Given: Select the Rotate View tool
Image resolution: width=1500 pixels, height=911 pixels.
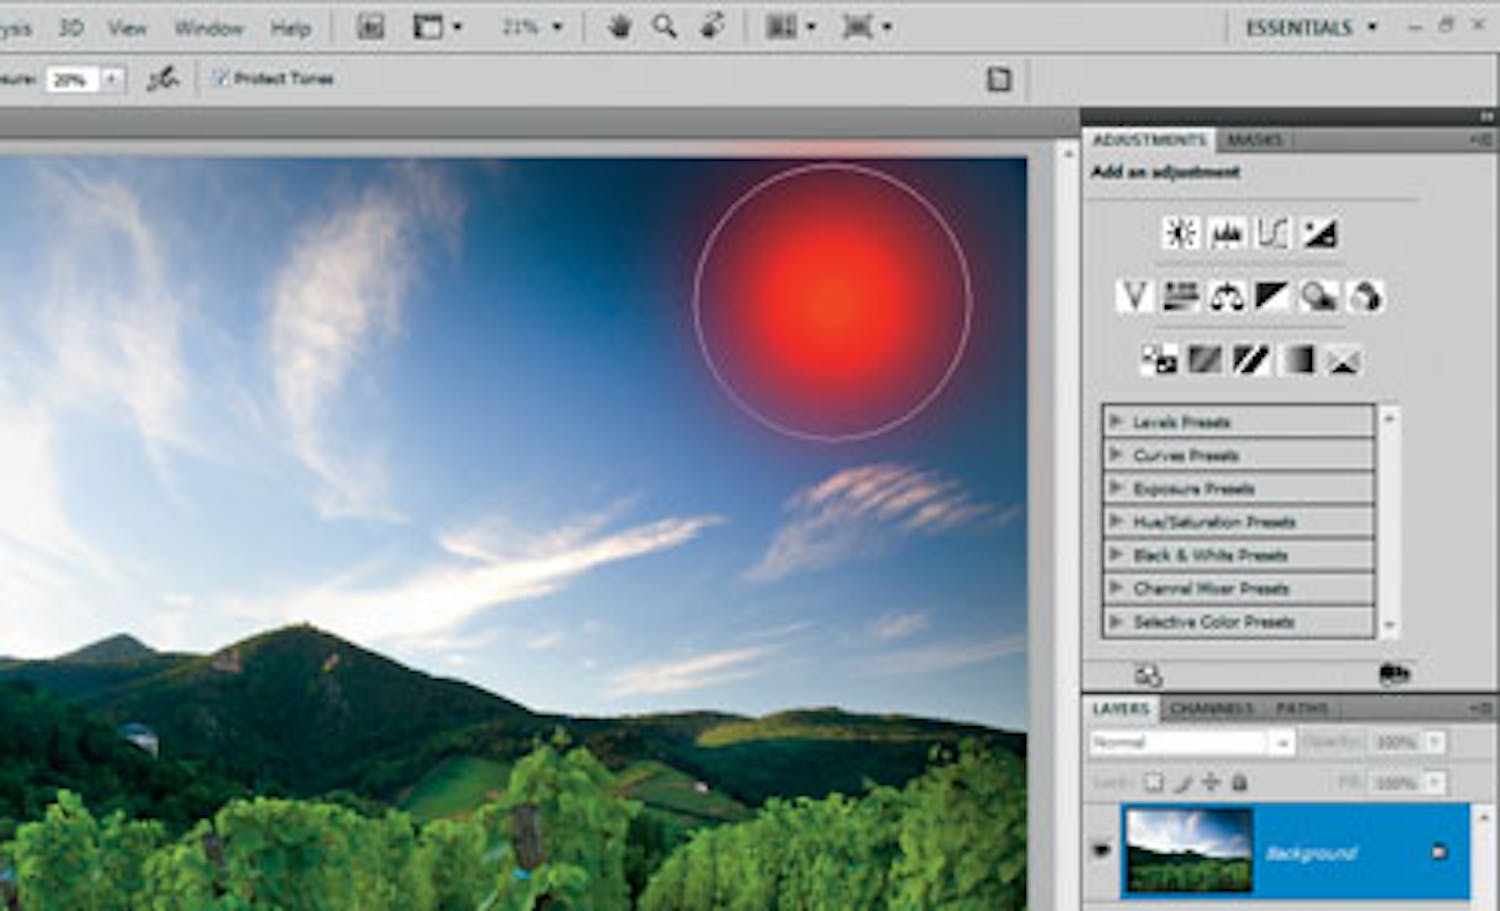Looking at the screenshot, I should 712,27.
